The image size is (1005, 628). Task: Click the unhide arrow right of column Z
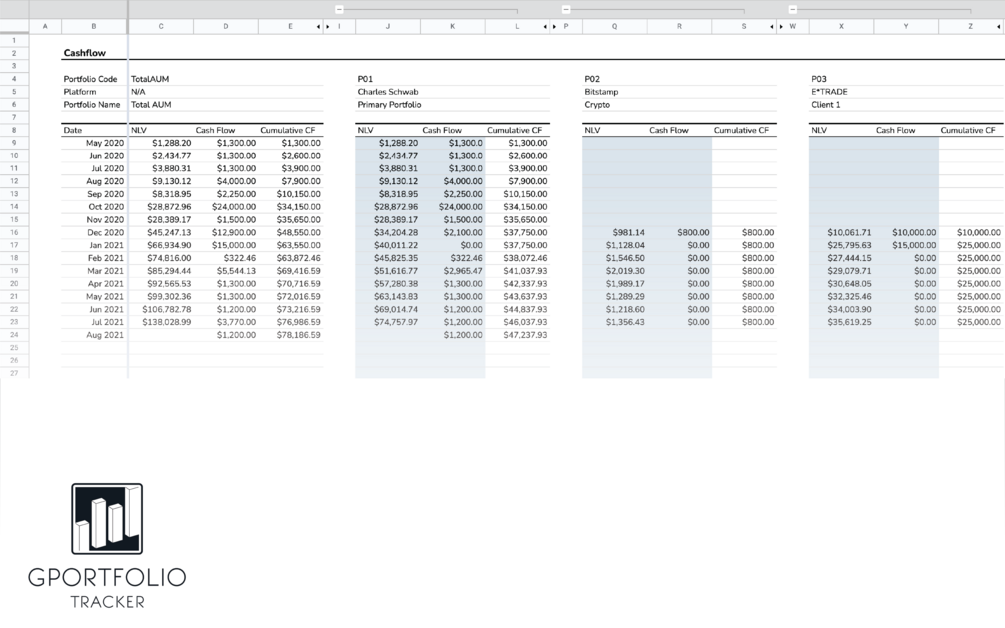click(x=999, y=27)
